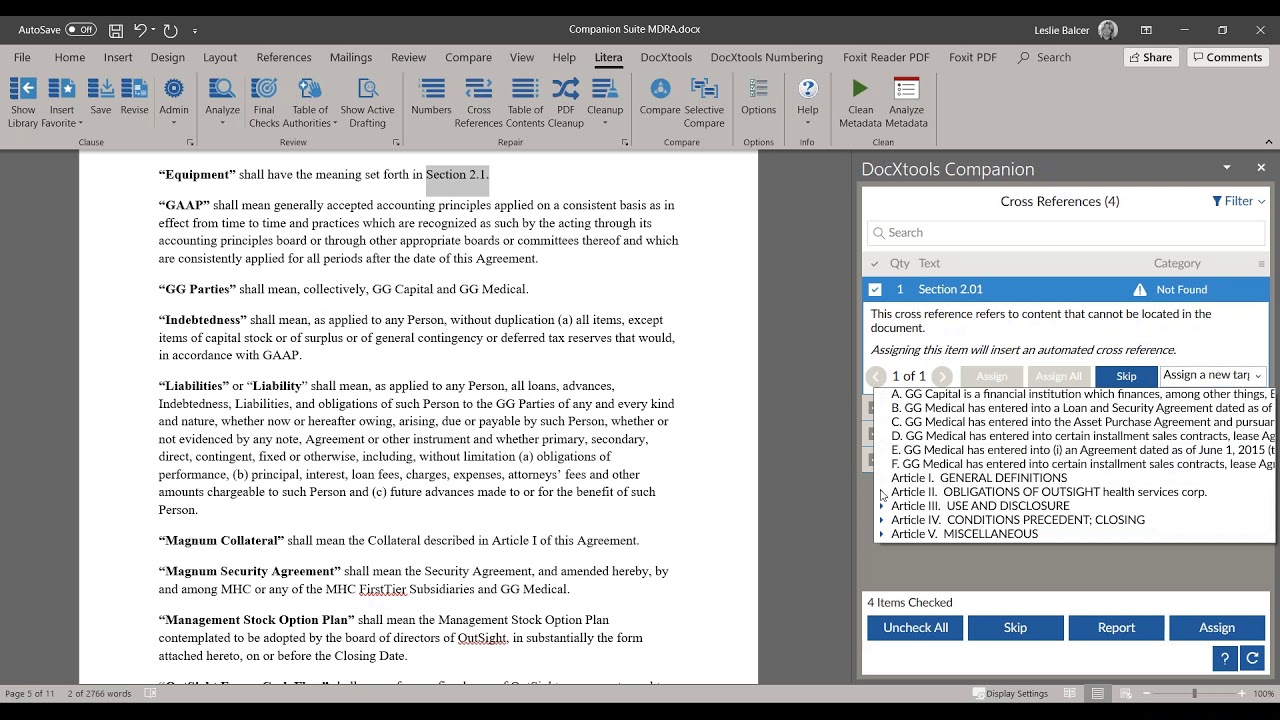This screenshot has height=720, width=1280.
Task: Close the DocXtools Companion pane
Action: pos(1261,168)
